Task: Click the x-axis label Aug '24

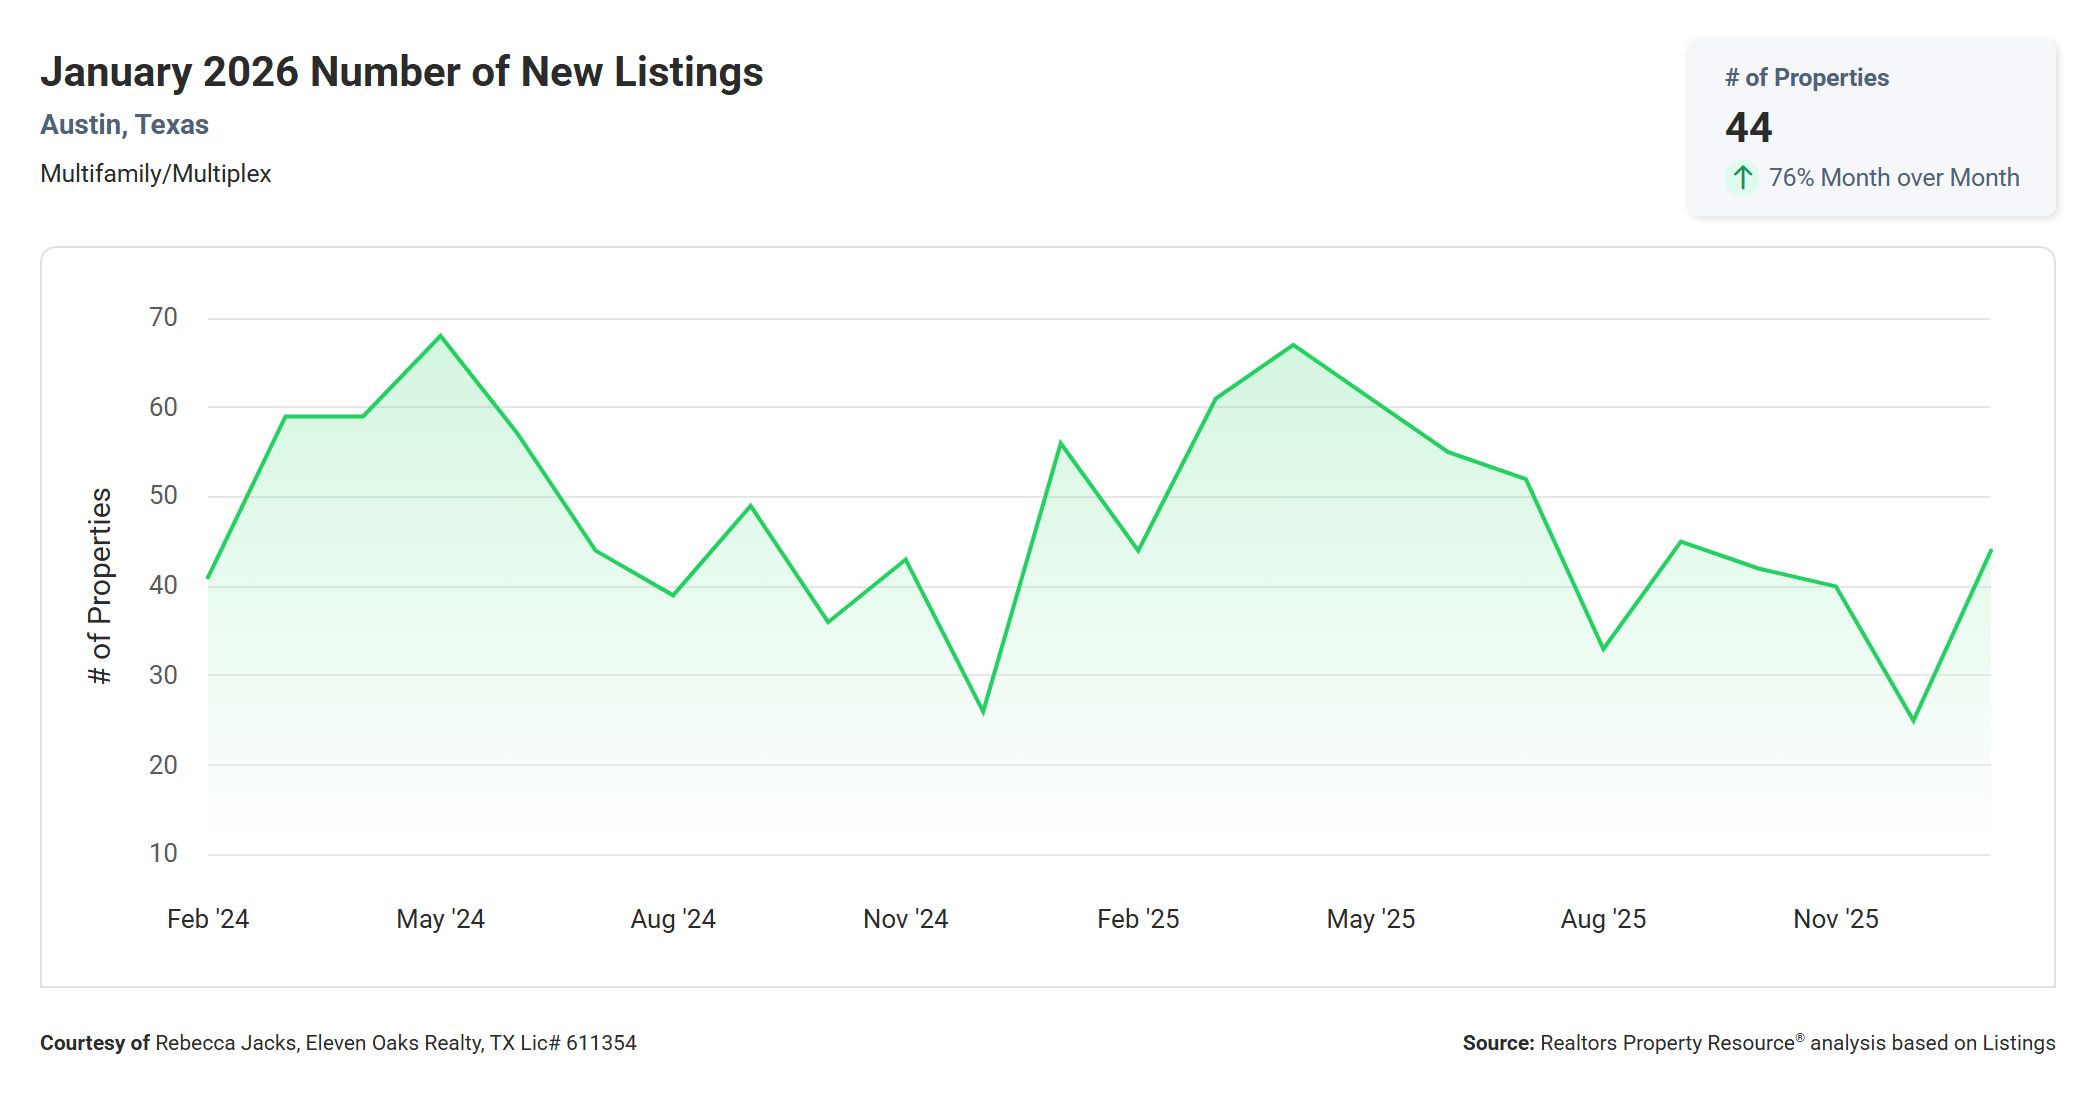Action: pos(673,919)
